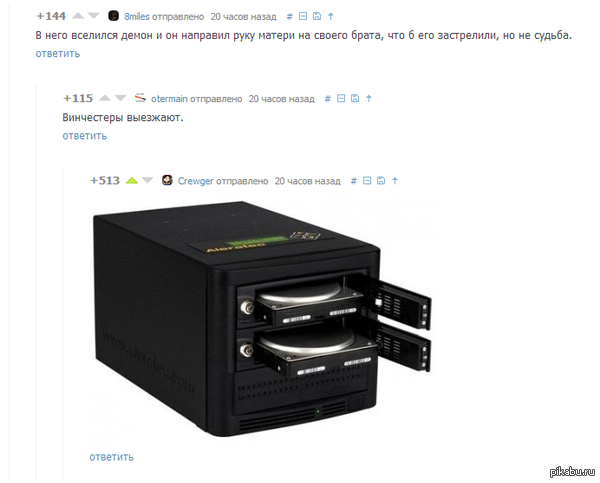This screenshot has height=483, width=600.
Task: Downvote Crewger's comment
Action: (x=147, y=180)
